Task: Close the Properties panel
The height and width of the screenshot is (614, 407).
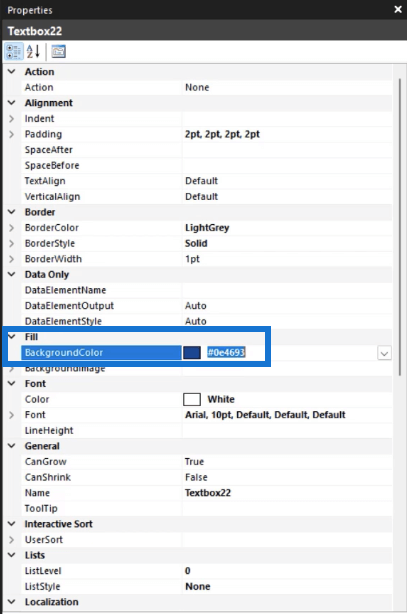Action: tap(398, 9)
